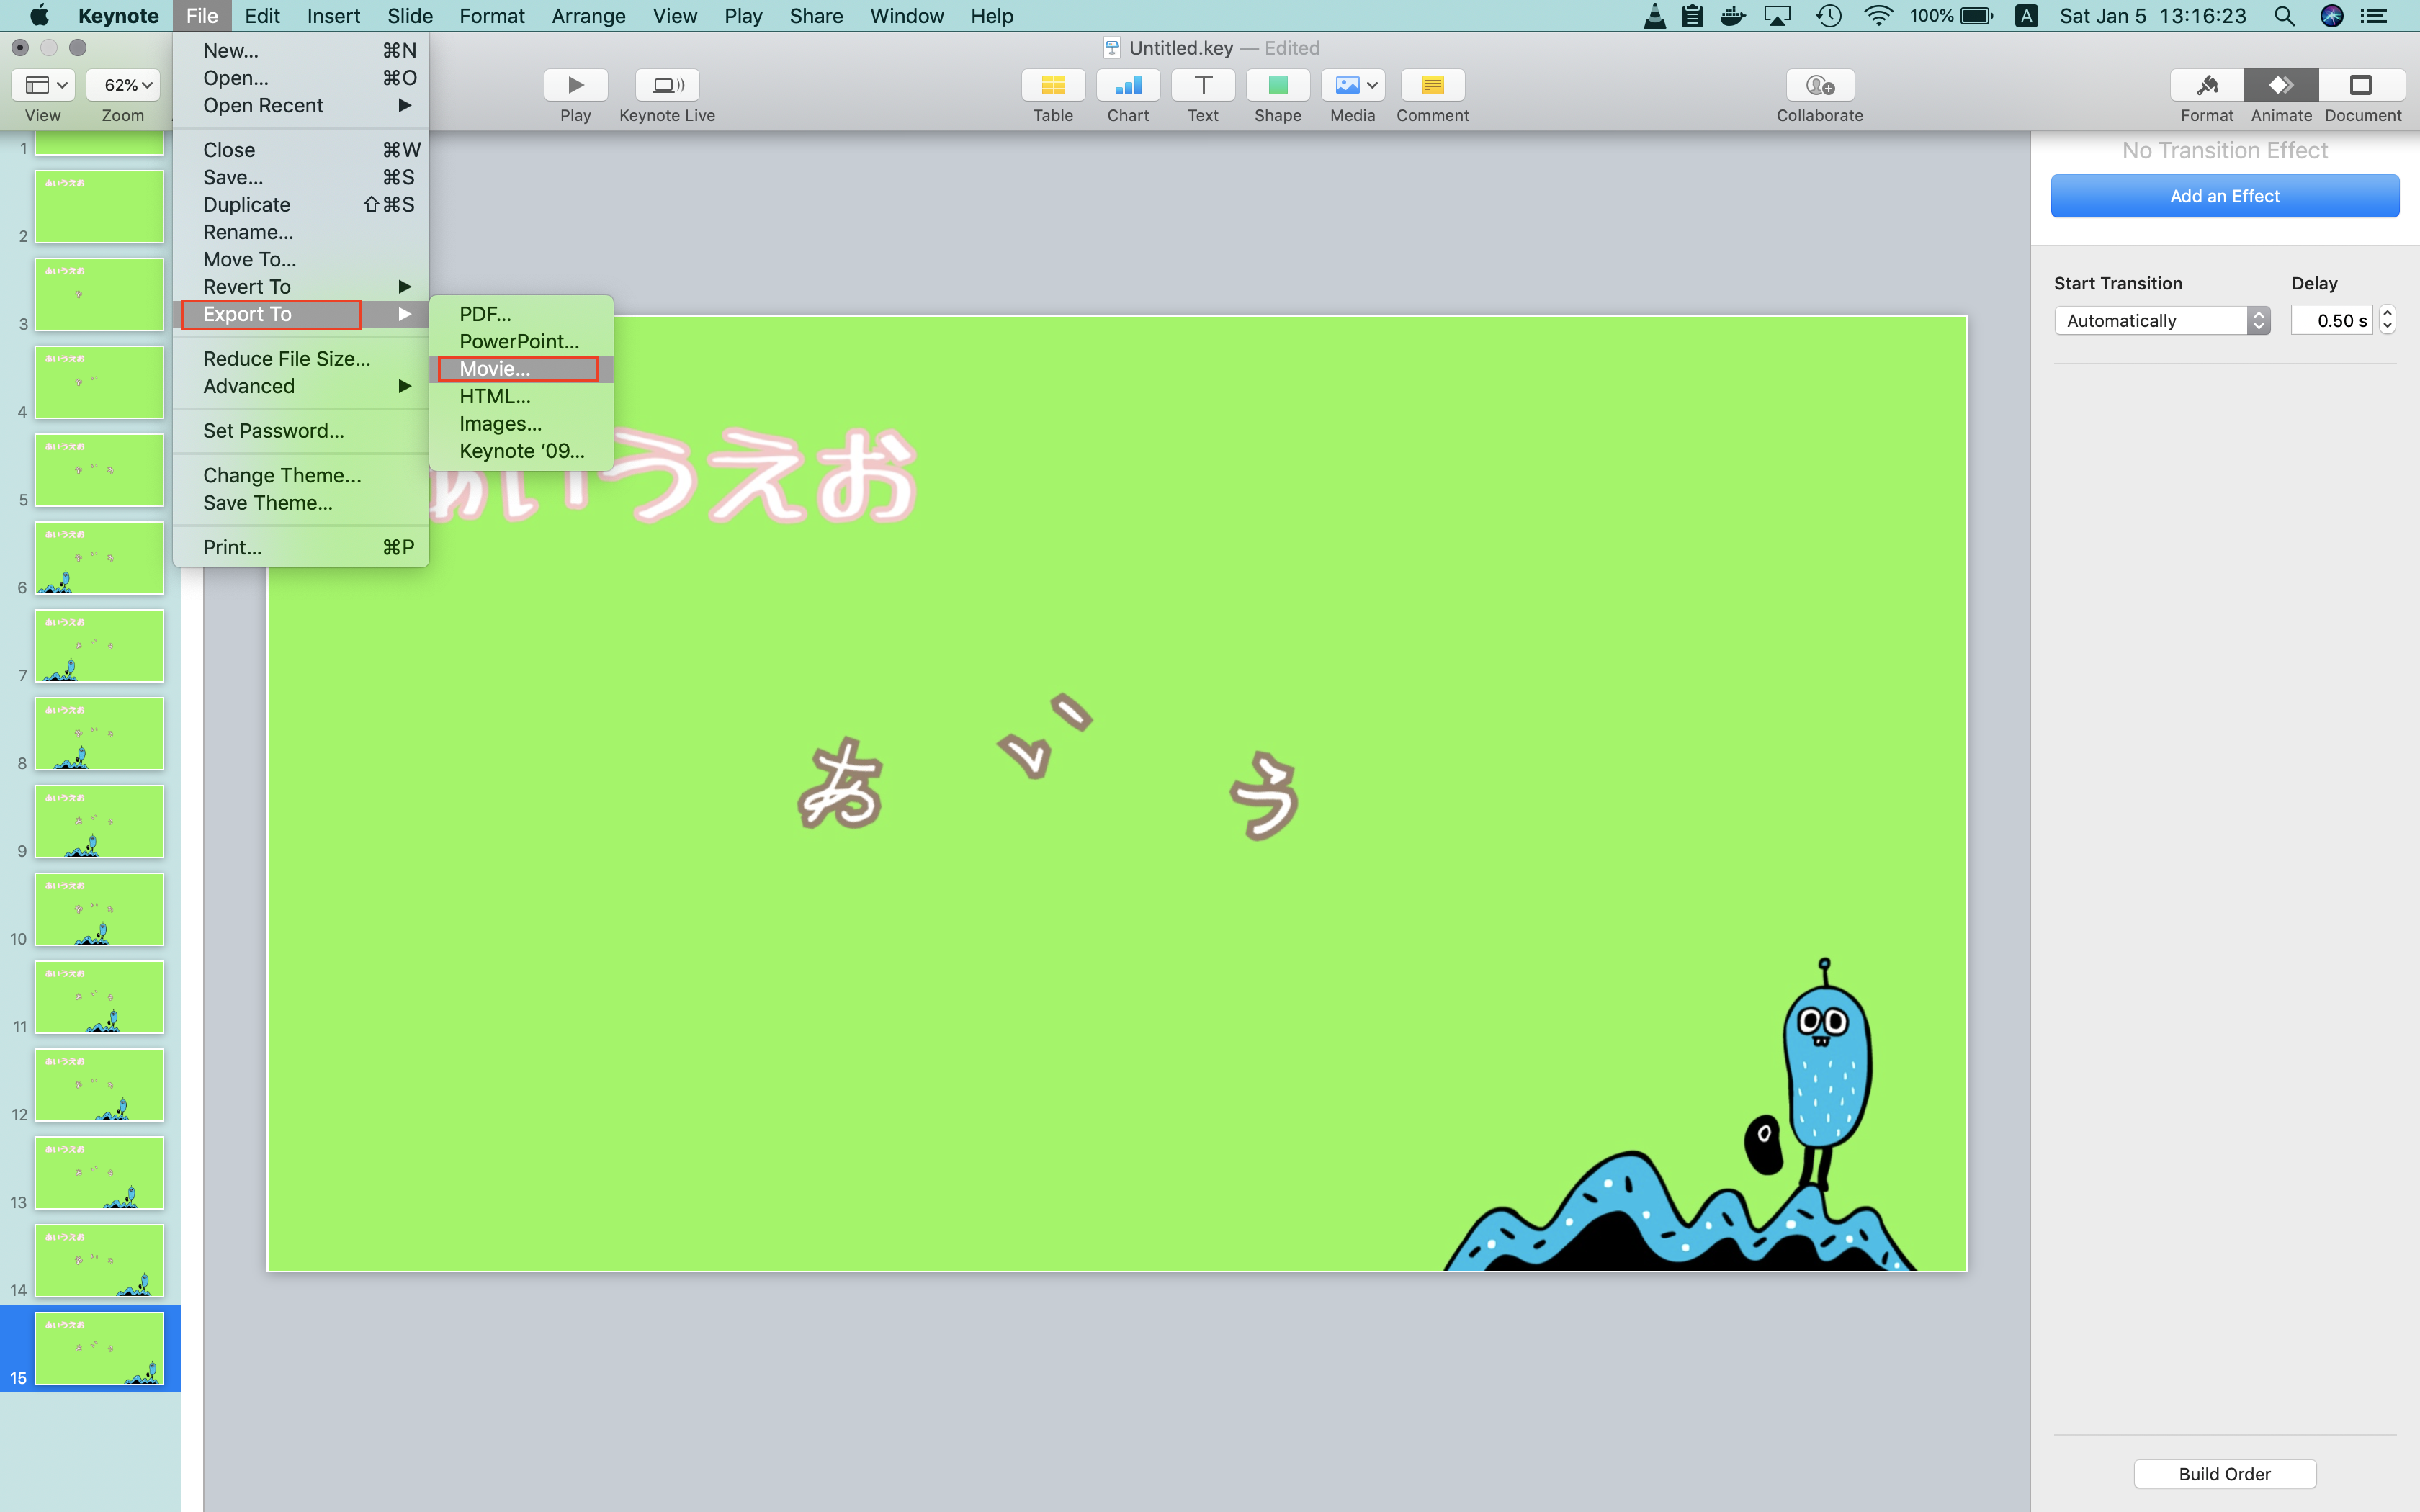Select Move To… in File menu
The image size is (2420, 1512).
click(301, 259)
